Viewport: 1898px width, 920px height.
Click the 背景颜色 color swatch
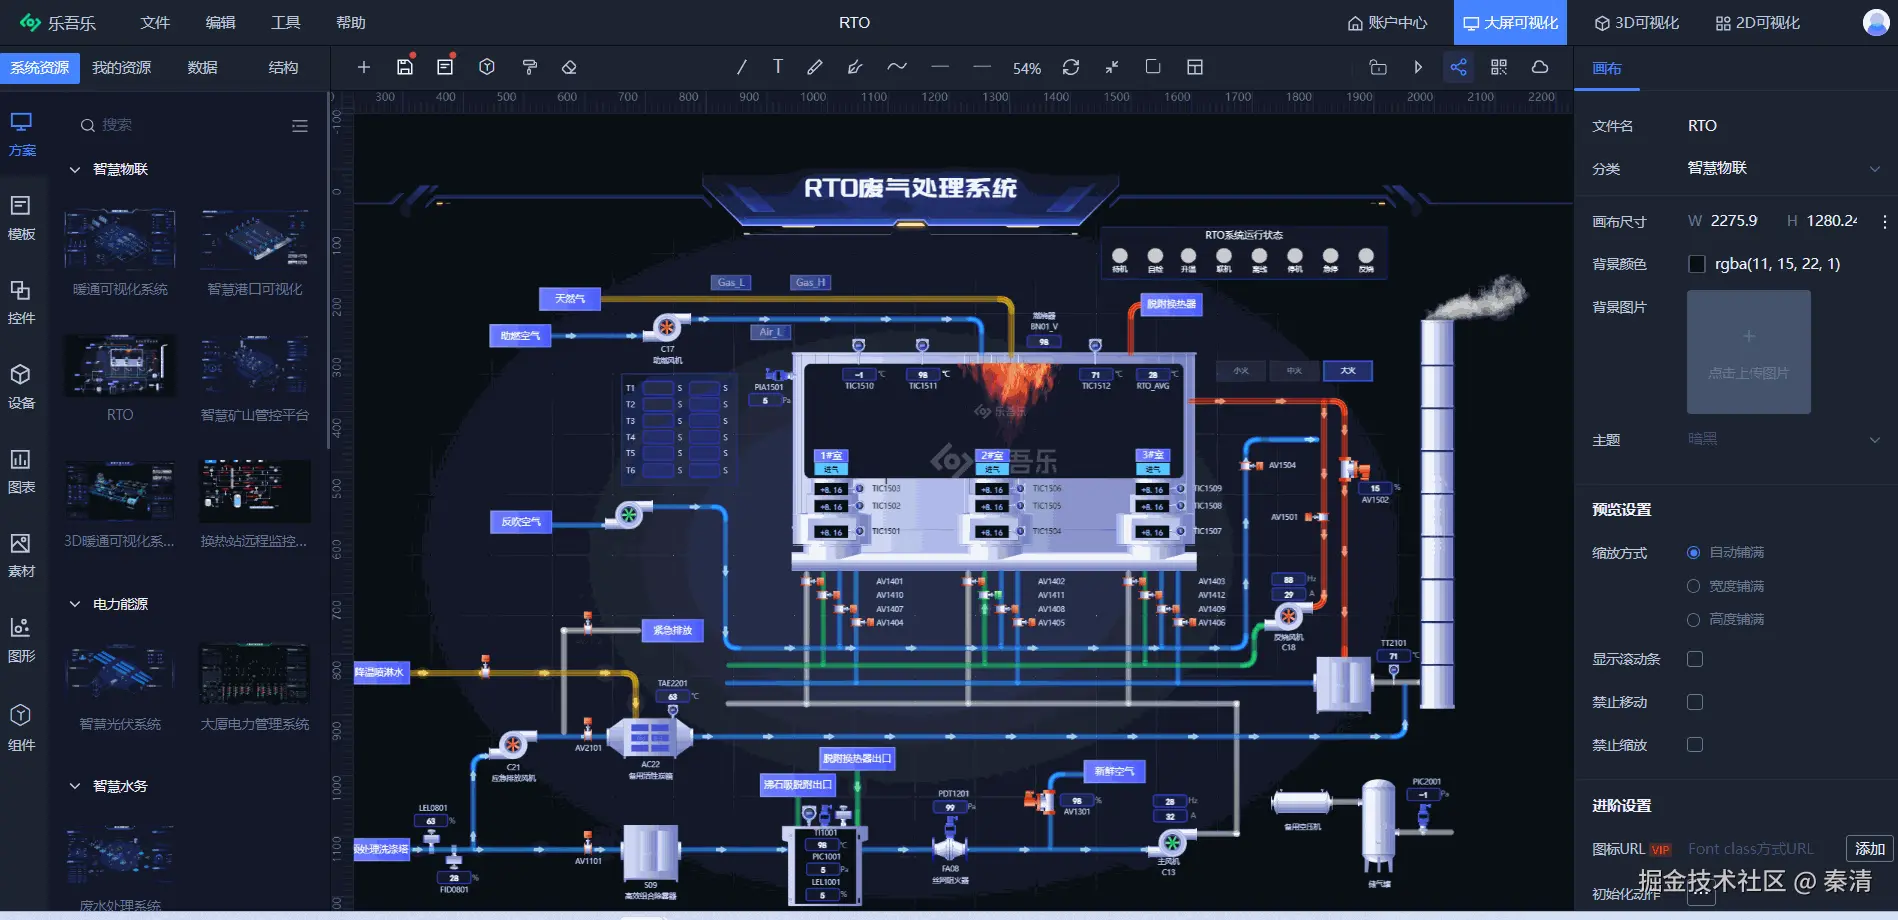1697,263
